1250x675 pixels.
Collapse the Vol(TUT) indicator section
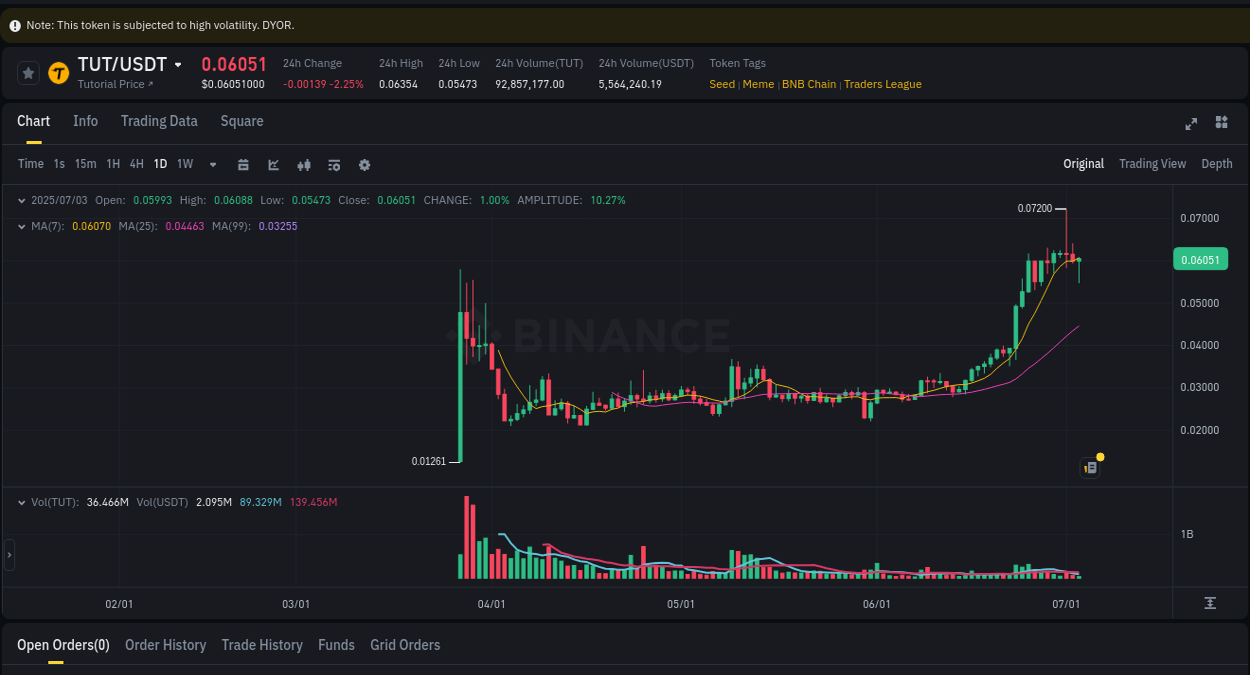pos(22,502)
